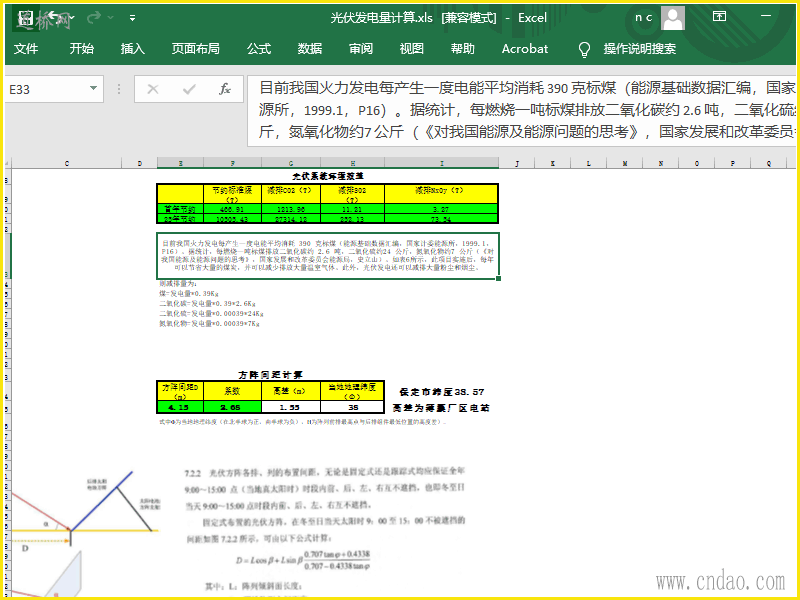Image resolution: width=800 pixels, height=600 pixels.
Task: Click the cell with value 1.55
Action: [x=291, y=407]
